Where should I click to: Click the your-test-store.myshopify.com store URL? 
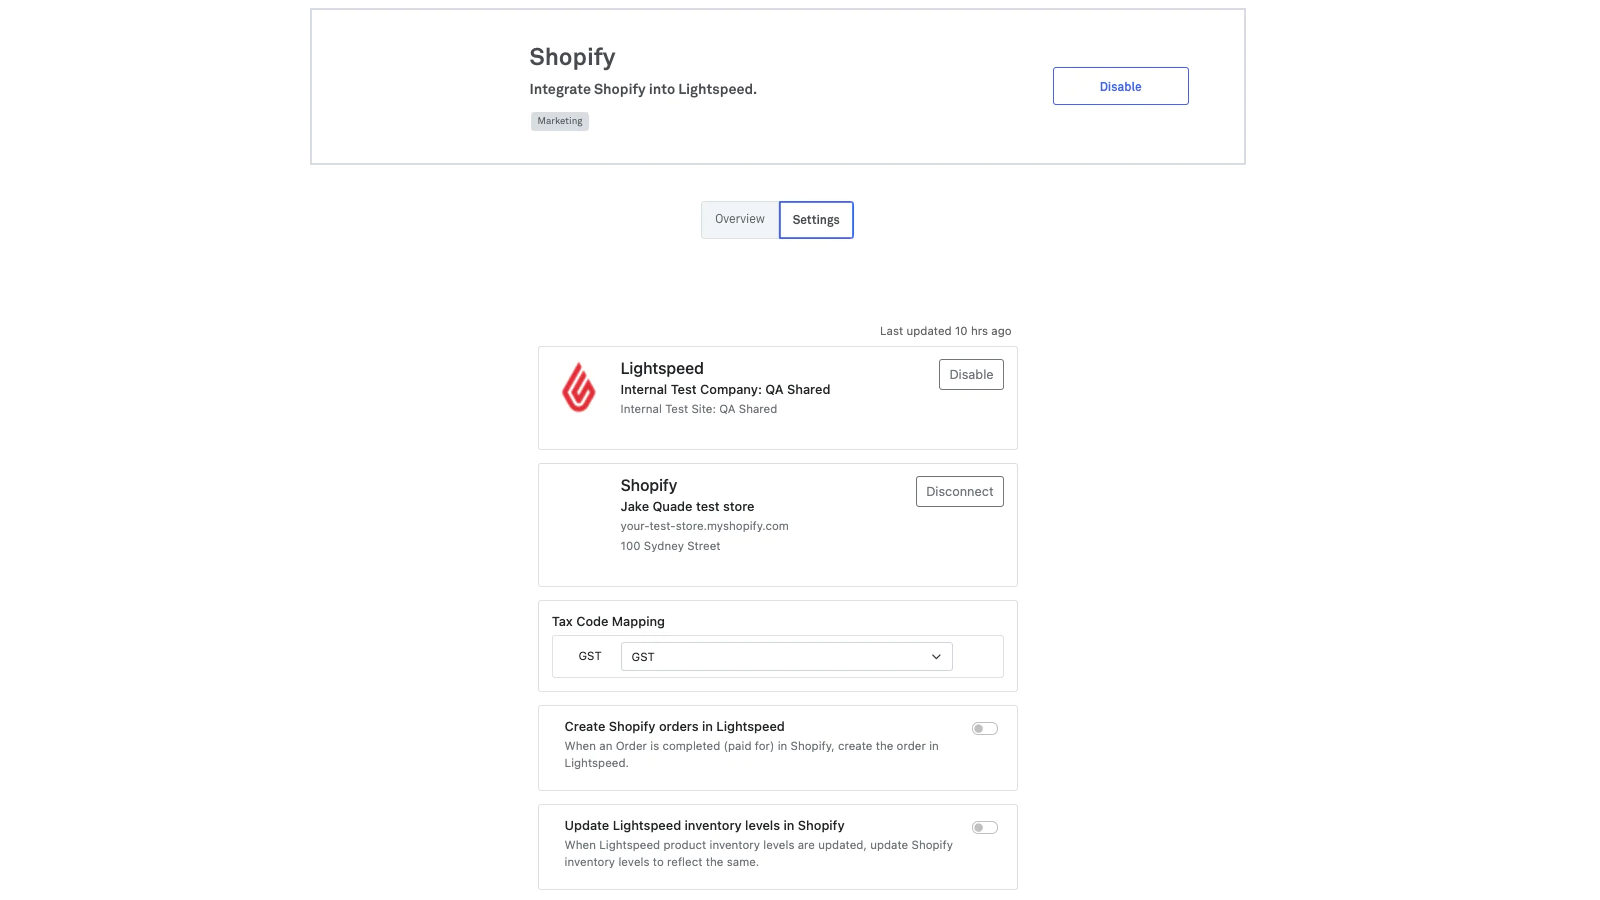click(704, 526)
